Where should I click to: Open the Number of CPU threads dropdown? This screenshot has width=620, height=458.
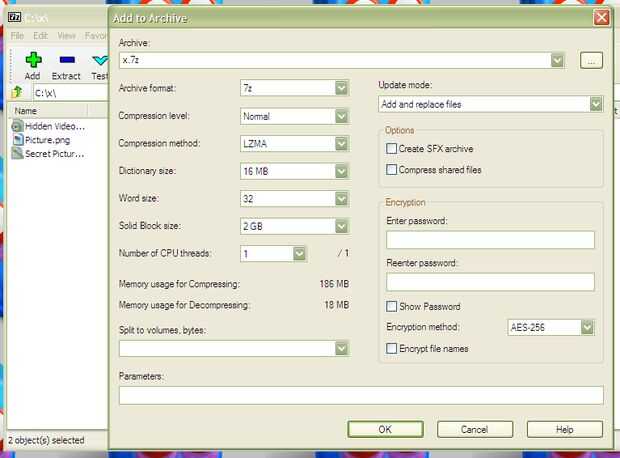(299, 254)
